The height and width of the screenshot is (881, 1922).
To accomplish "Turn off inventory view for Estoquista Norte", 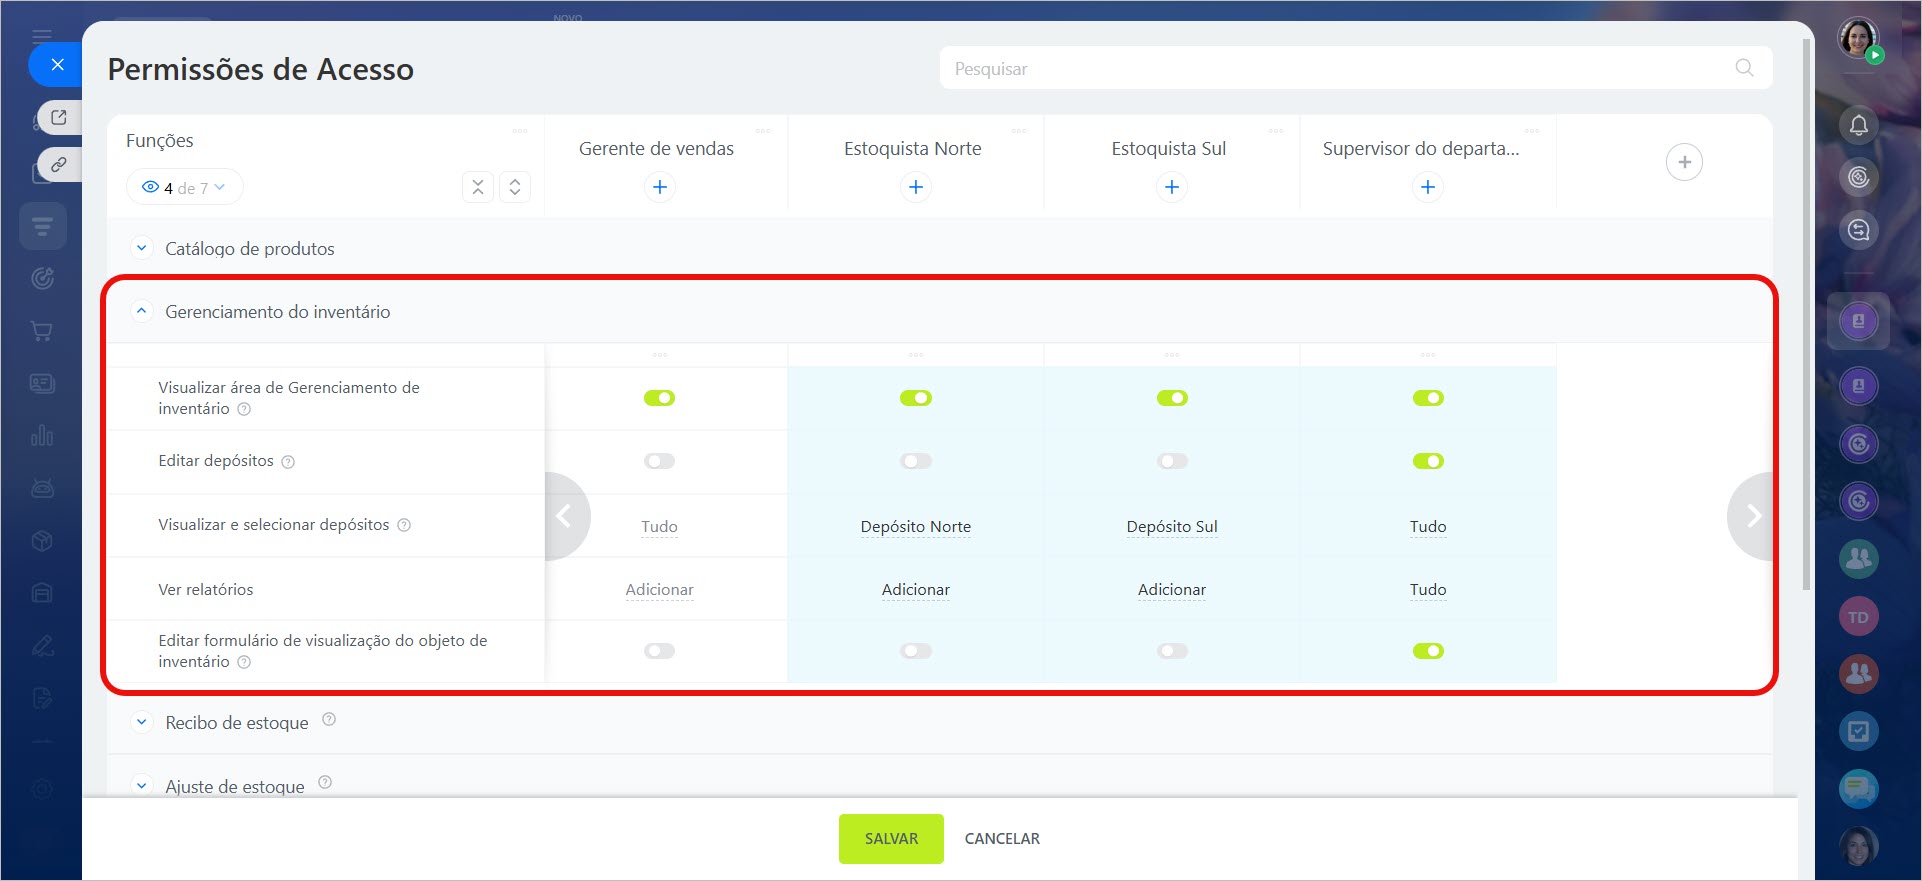I will tap(915, 398).
